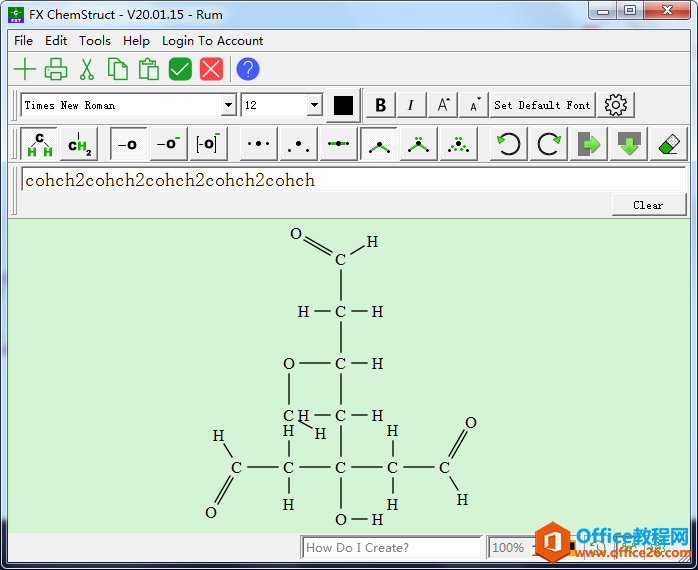Viewport: 698px width, 570px height.
Task: Select the zigzag dots layout icon
Action: 298,144
